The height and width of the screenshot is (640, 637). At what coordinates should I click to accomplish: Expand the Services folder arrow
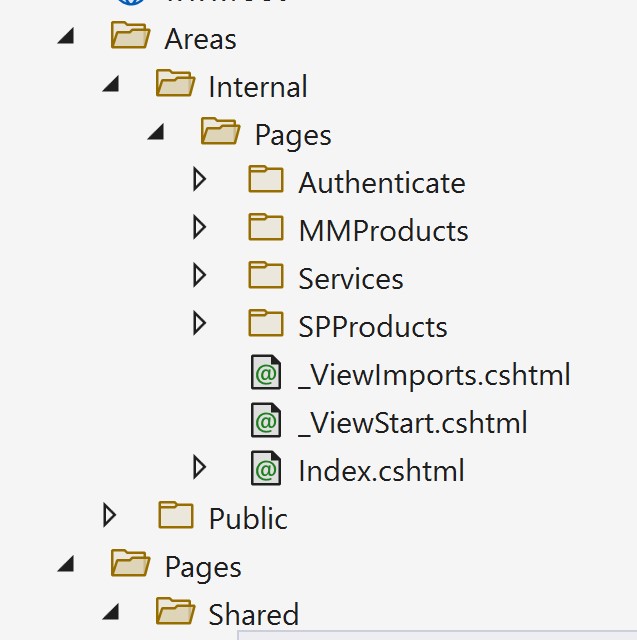[x=199, y=275]
